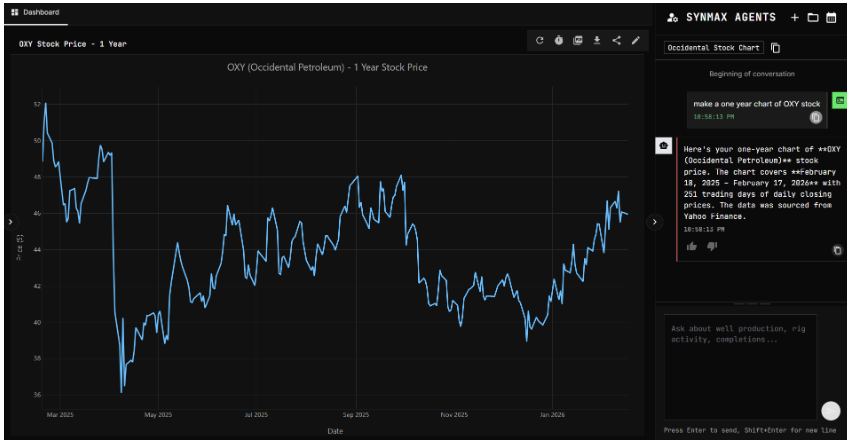The image size is (852, 445).
Task: Copy the conversation title Occidental Stock Chart
Action: [x=776, y=48]
